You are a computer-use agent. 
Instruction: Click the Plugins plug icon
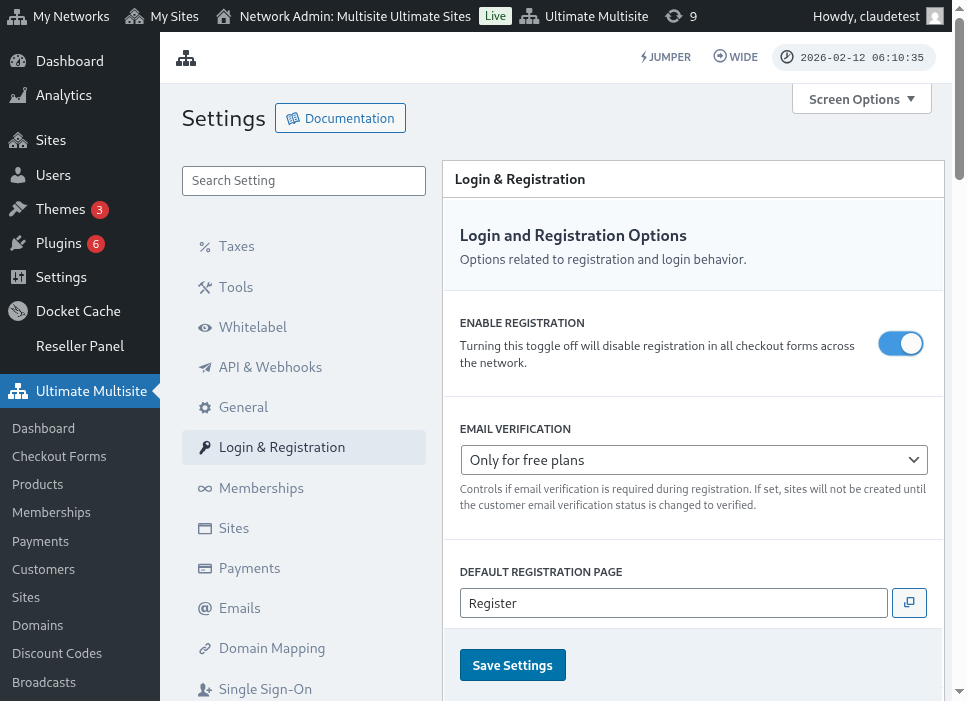point(19,244)
